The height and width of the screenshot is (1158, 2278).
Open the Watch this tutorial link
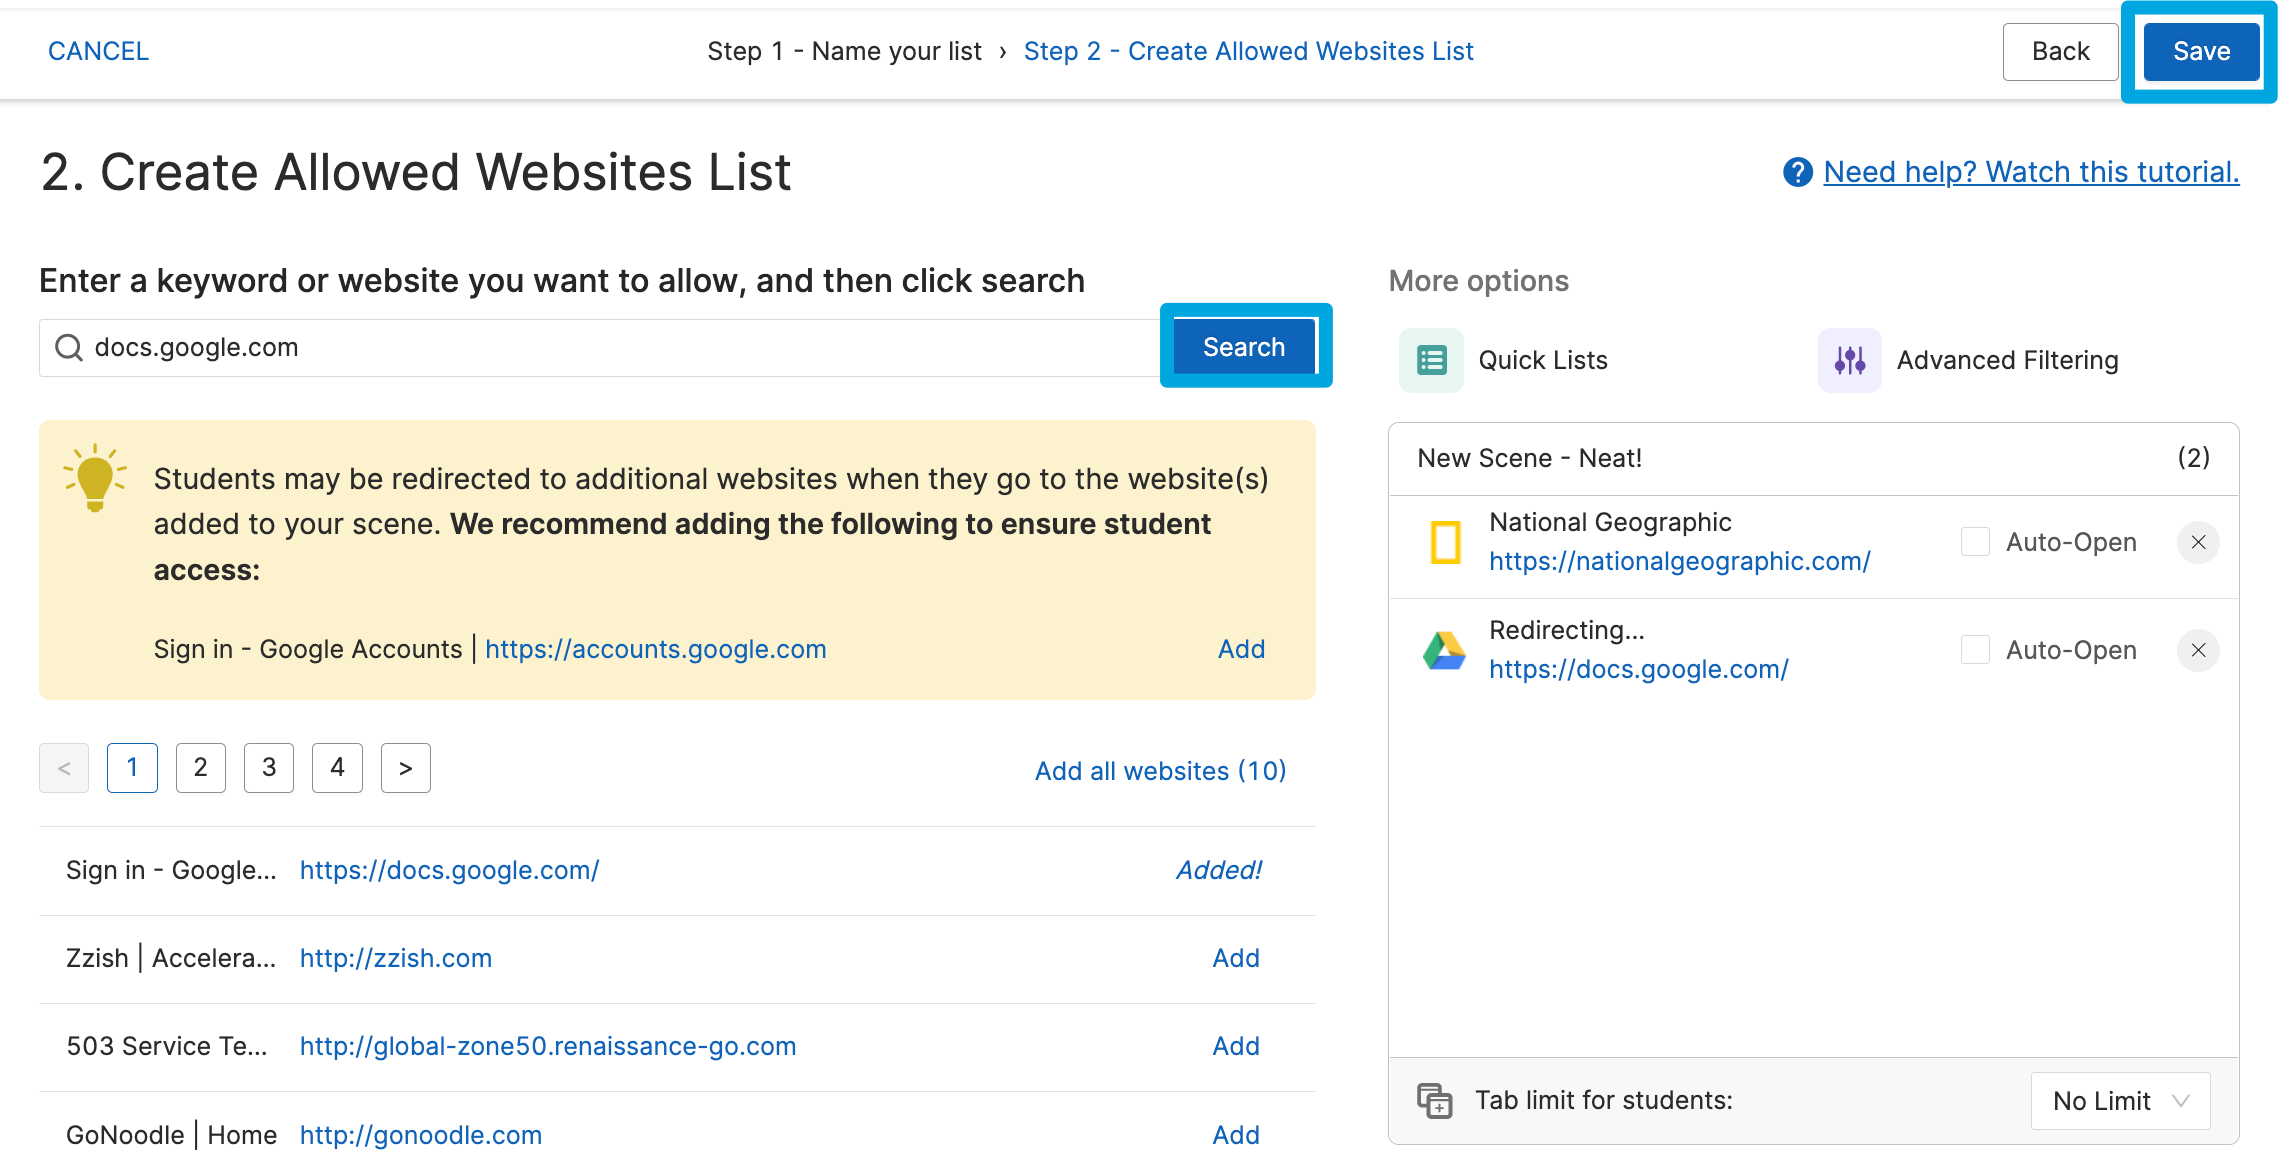tap(2029, 172)
